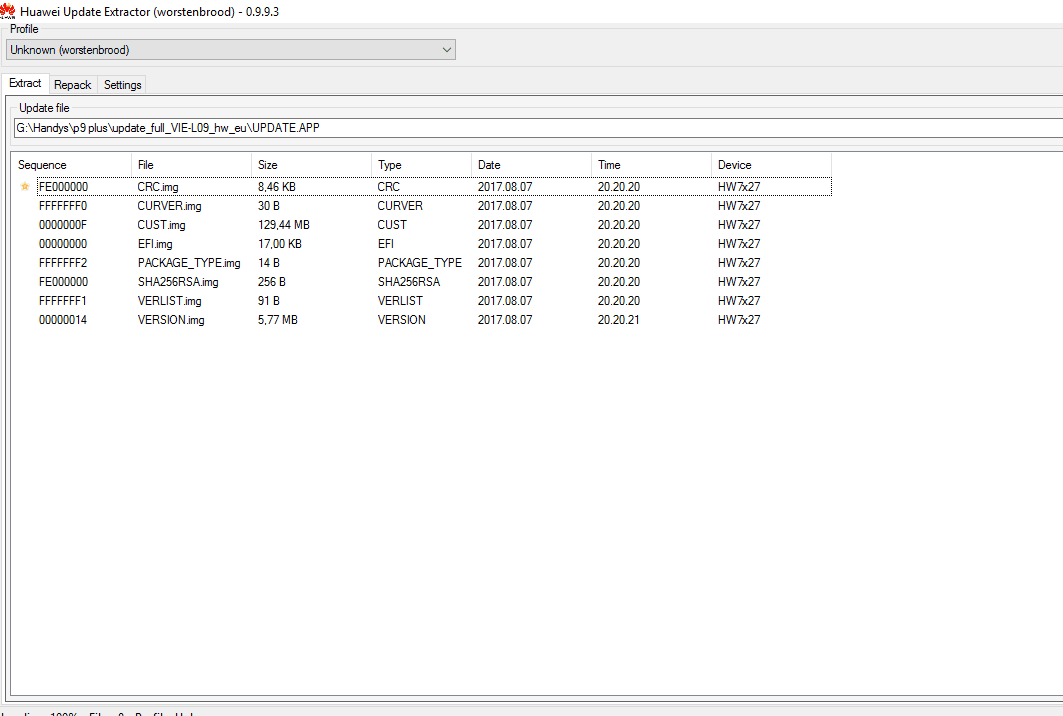Click sequence value 00000014

point(63,319)
